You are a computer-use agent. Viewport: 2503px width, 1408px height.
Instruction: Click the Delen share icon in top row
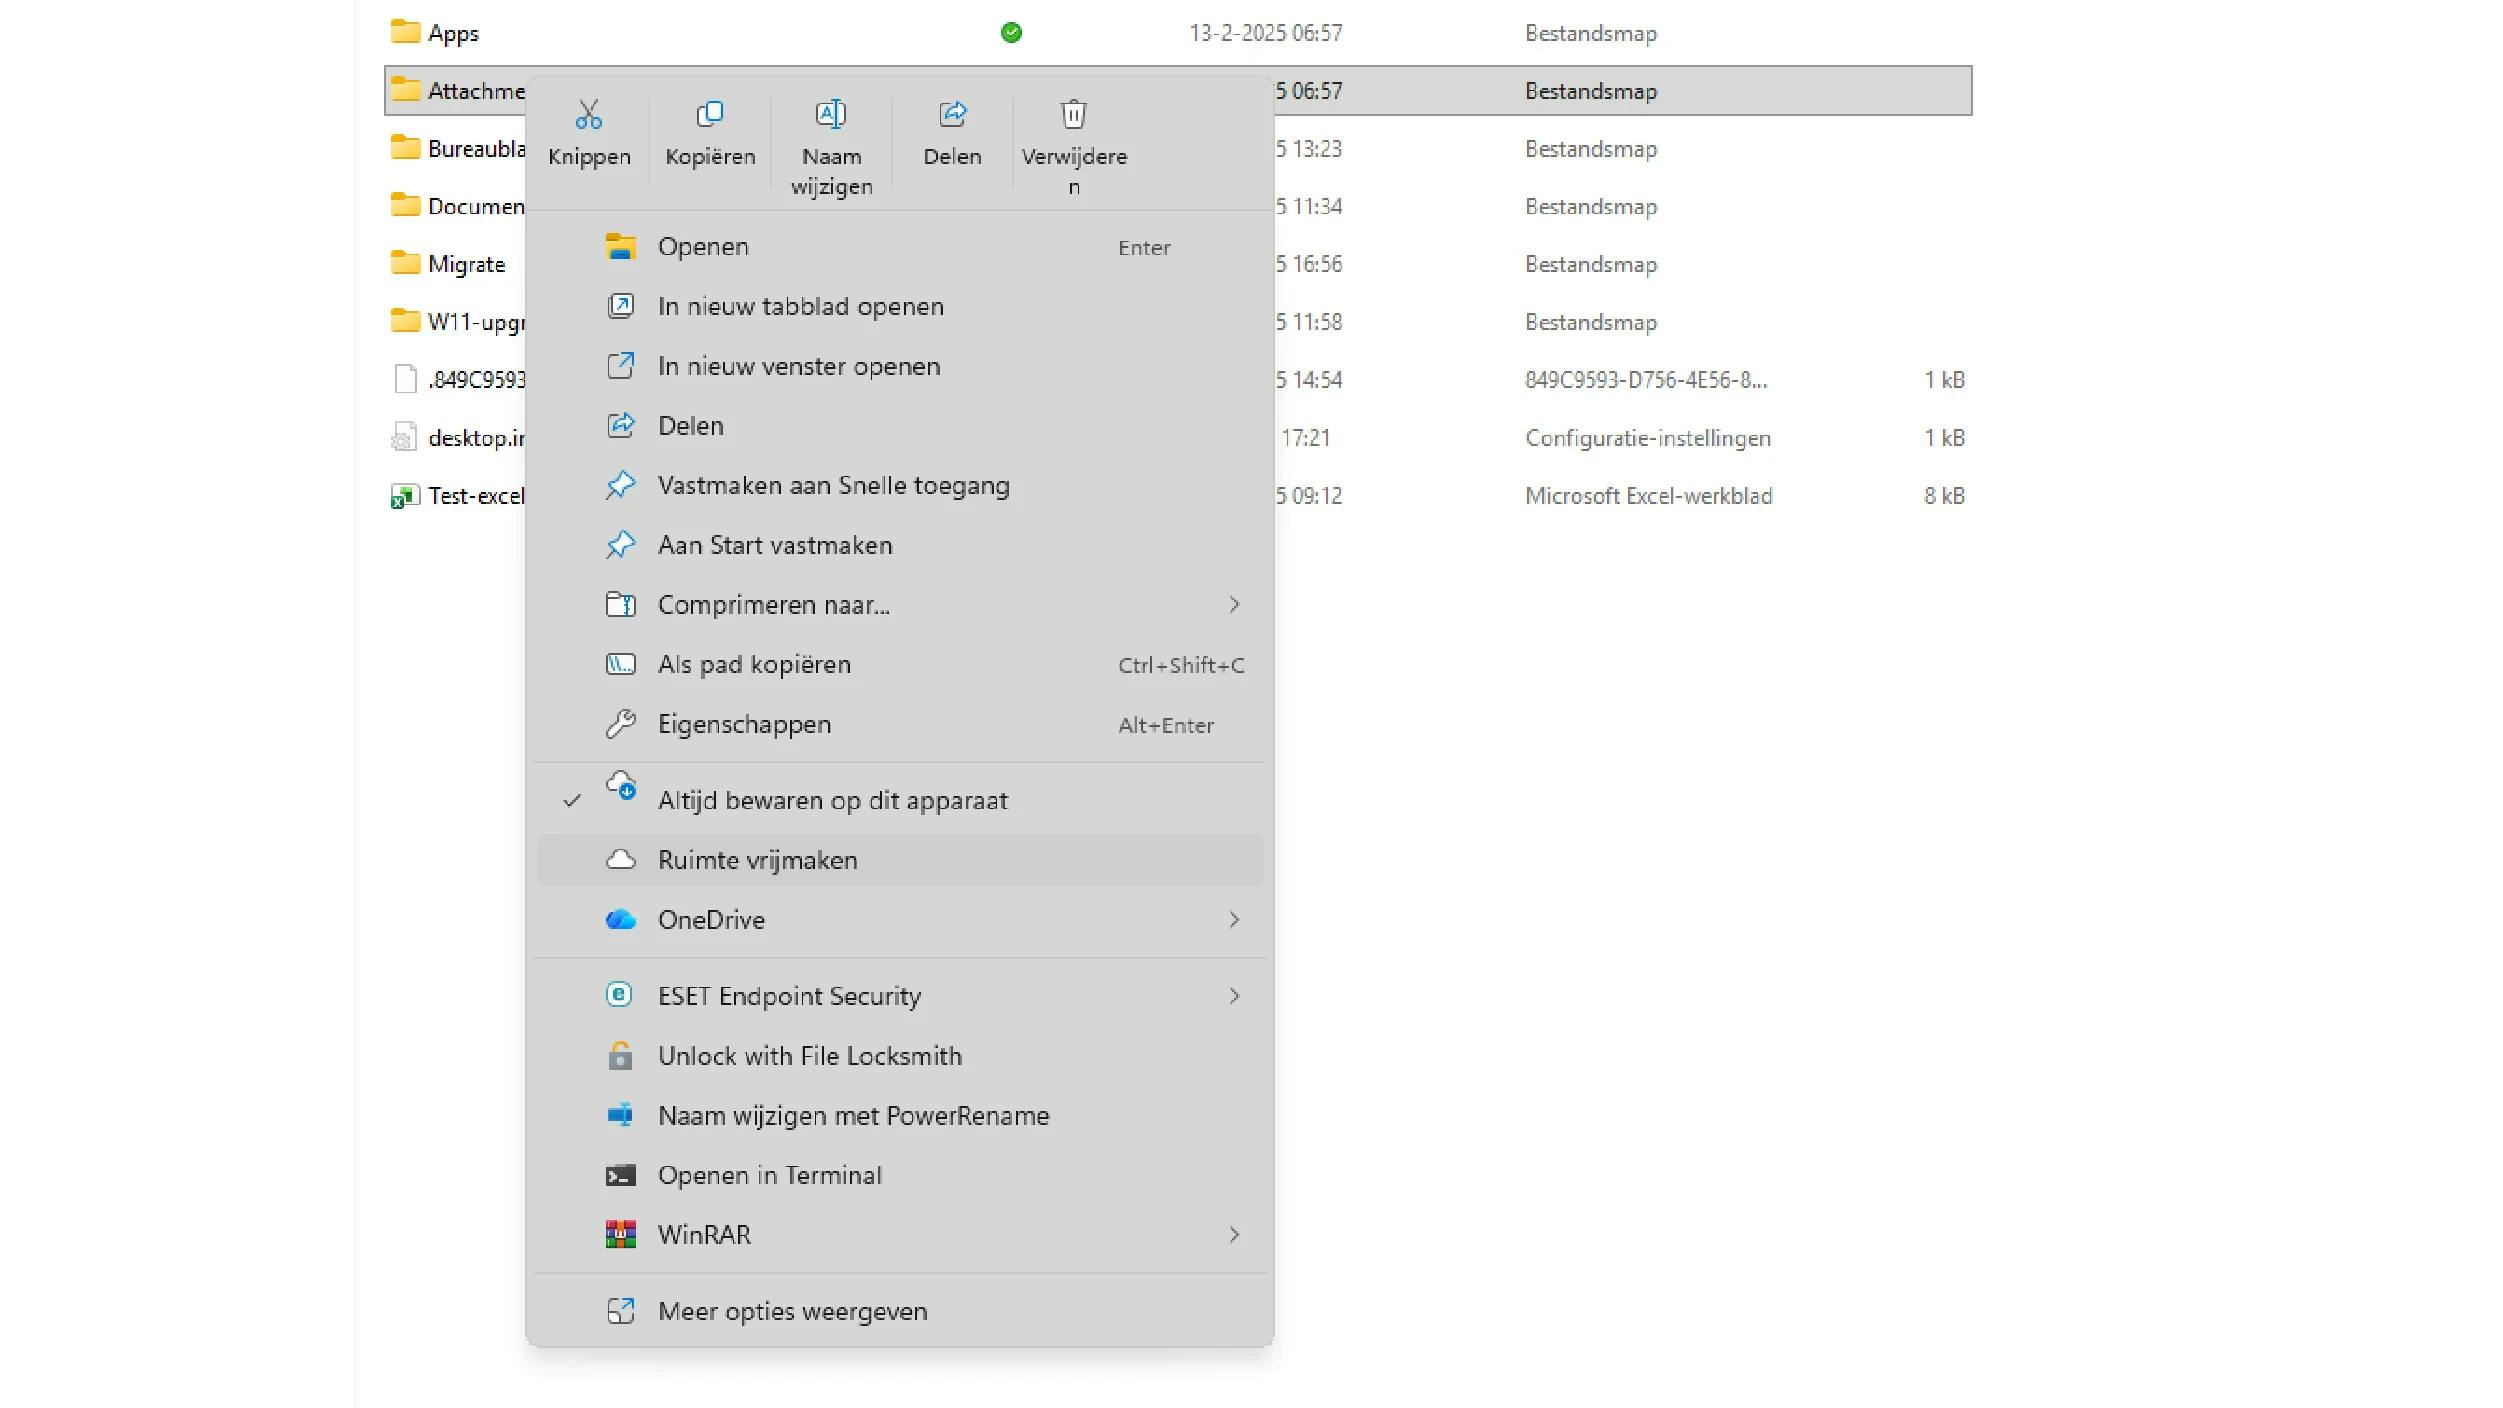pos(952,115)
